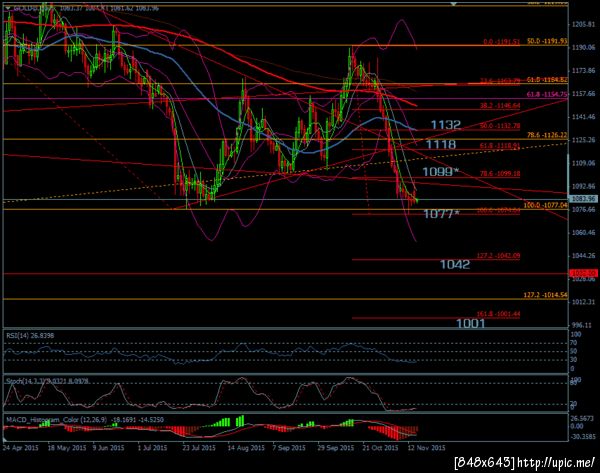Click price scale value 1044.26
This screenshot has height=473, width=600.
pos(584,256)
